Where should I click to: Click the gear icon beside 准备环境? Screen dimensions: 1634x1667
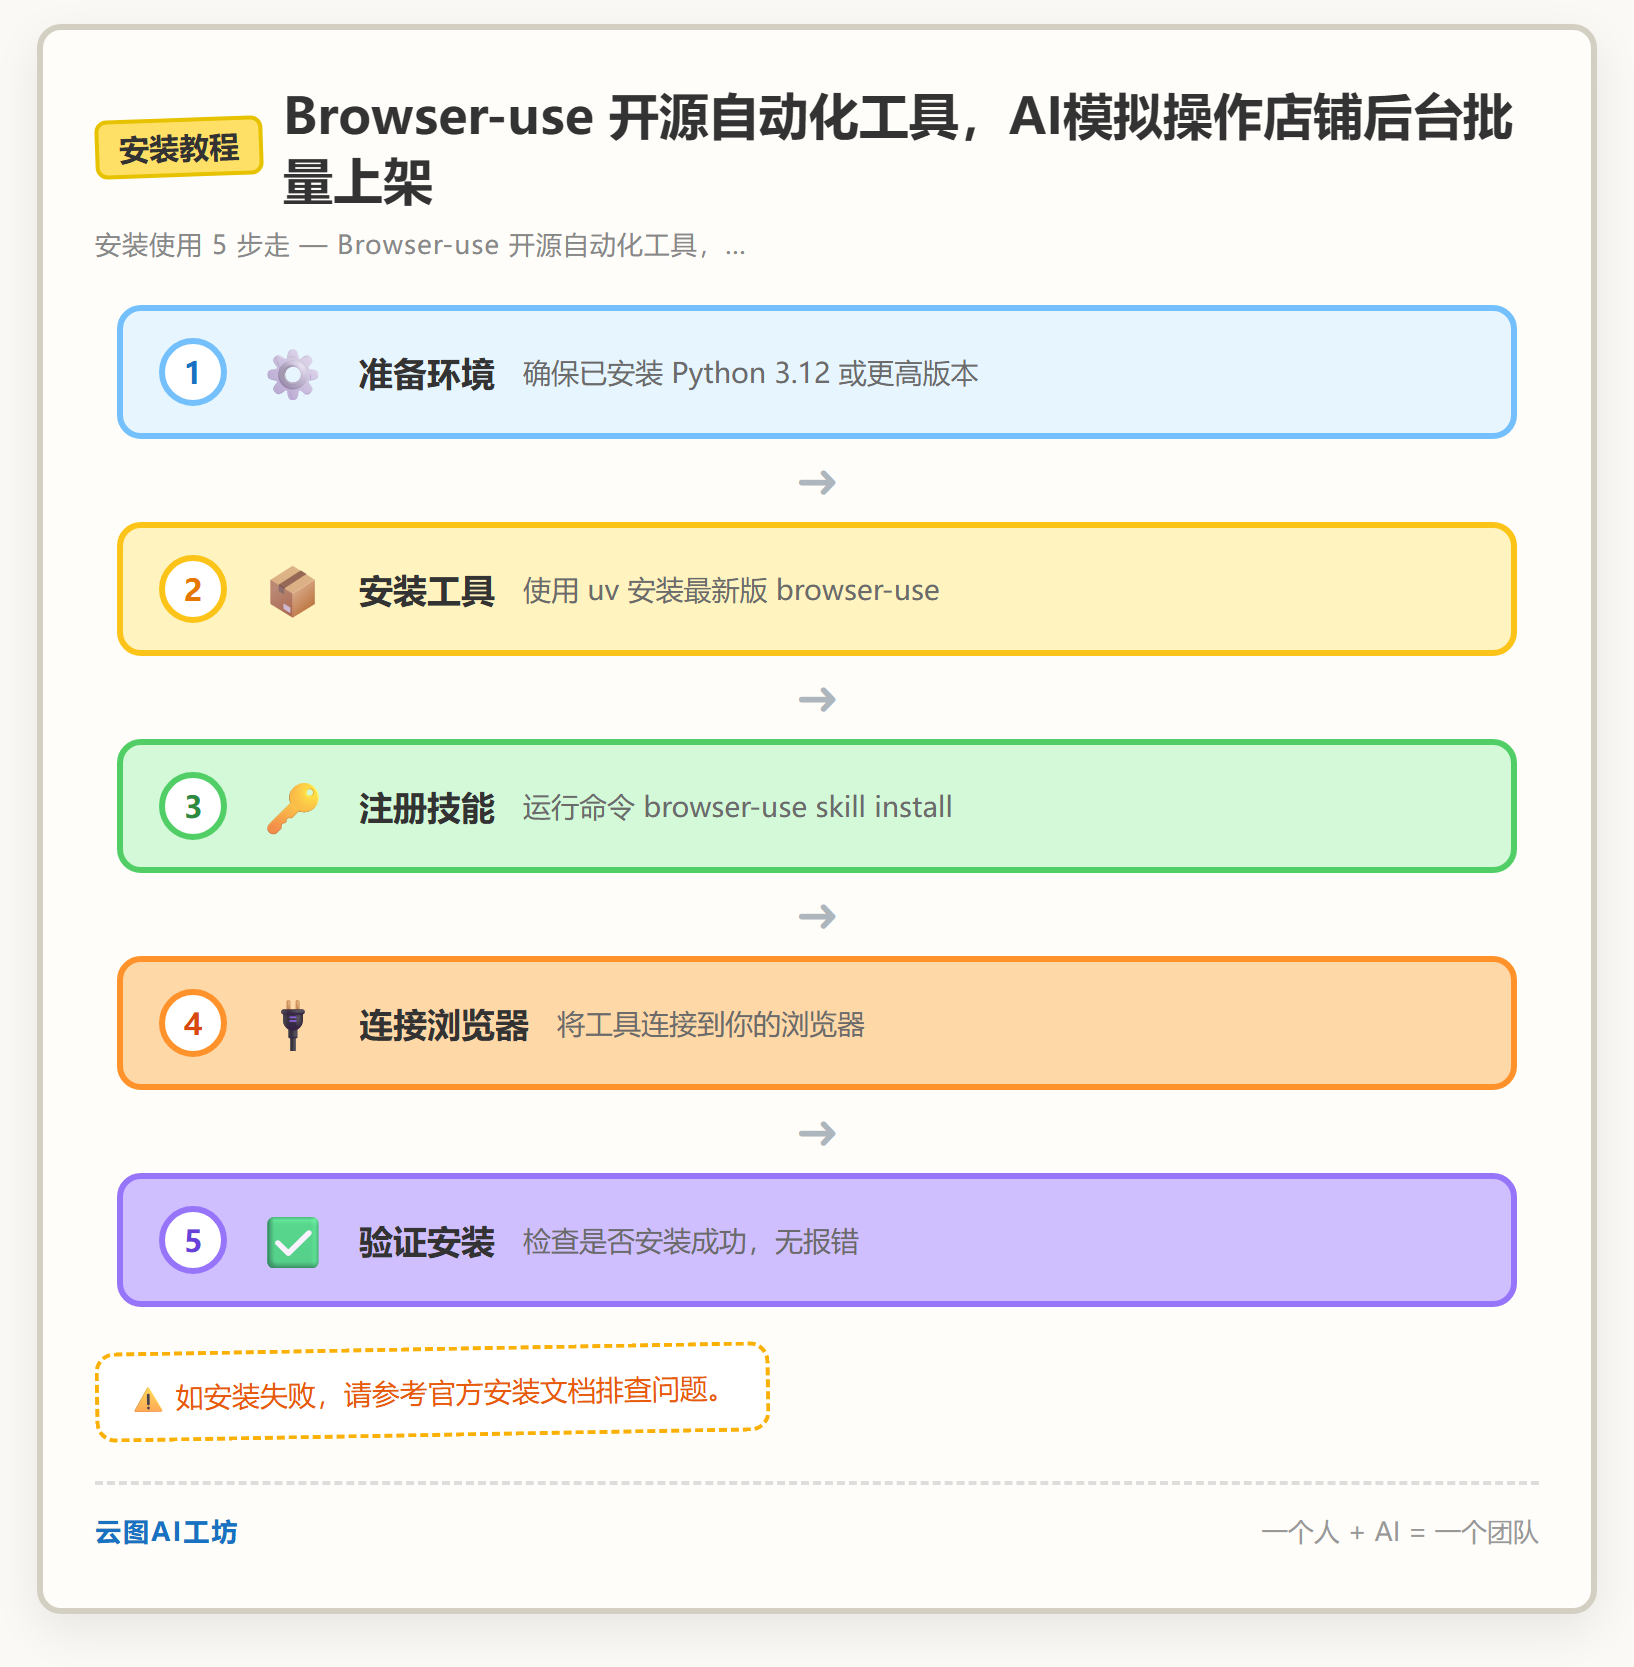[292, 374]
